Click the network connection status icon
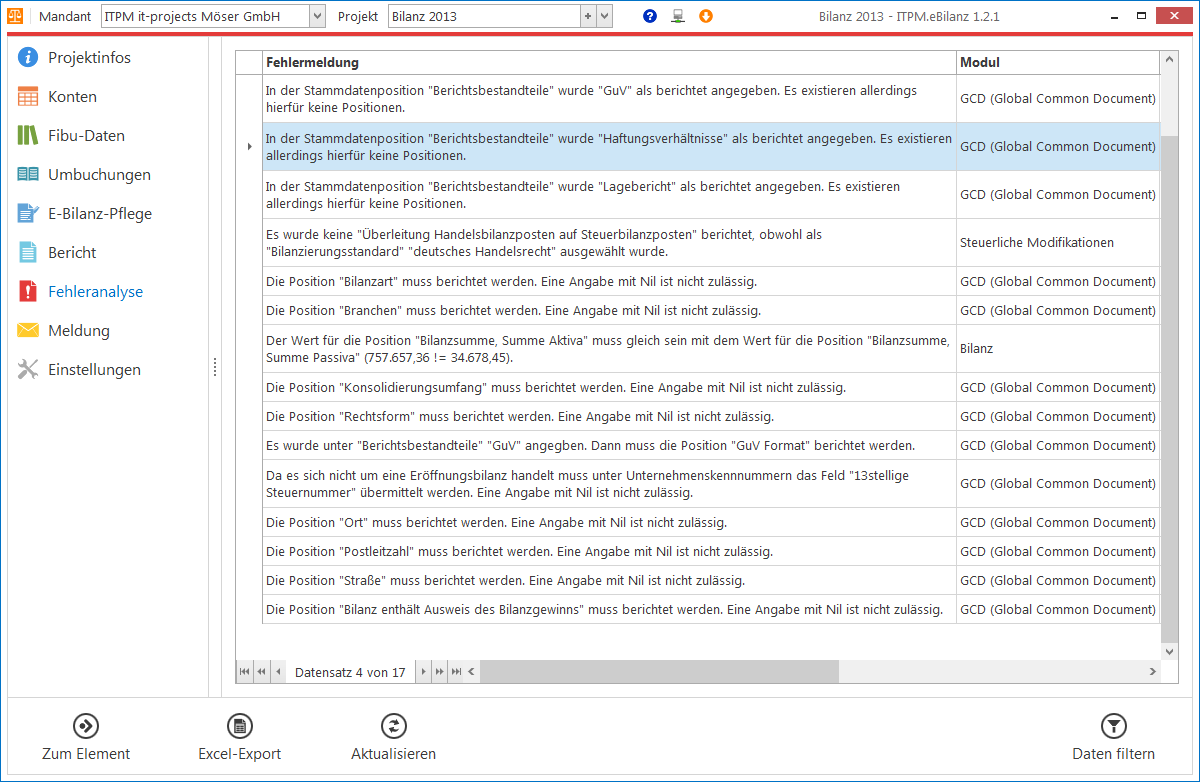This screenshot has height=782, width=1200. [x=678, y=16]
